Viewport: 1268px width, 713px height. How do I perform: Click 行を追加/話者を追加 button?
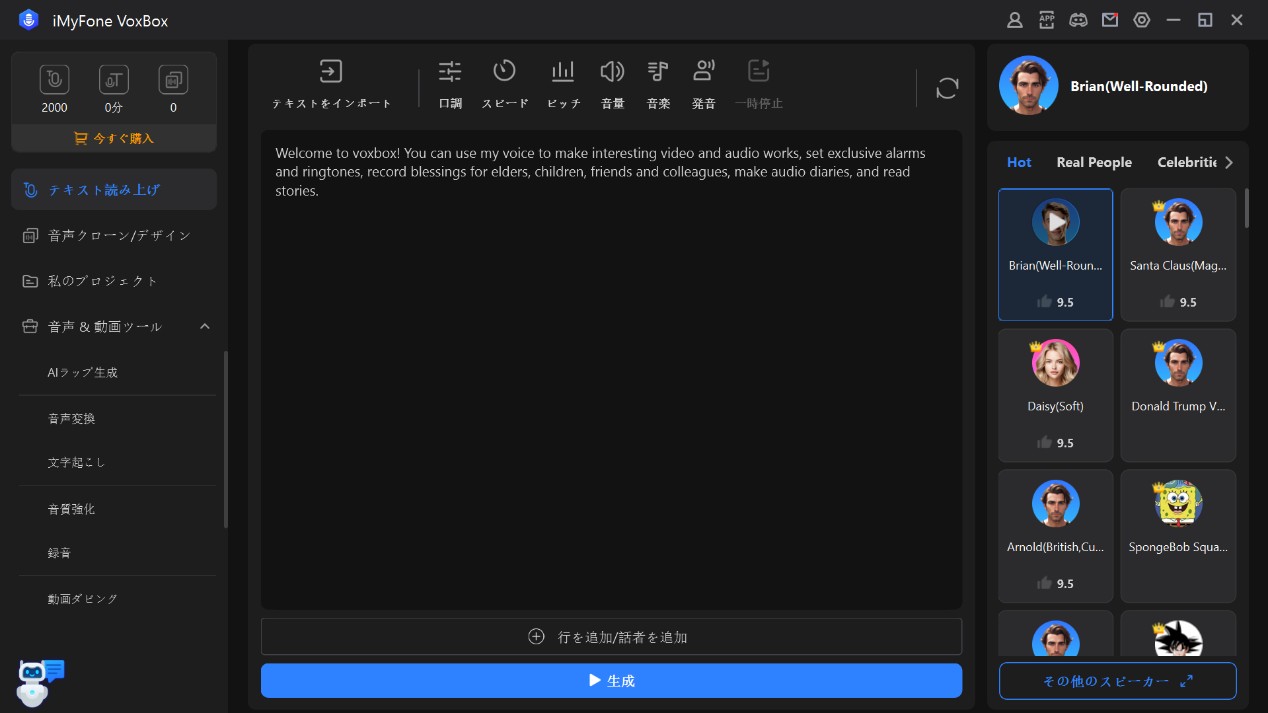pyautogui.click(x=612, y=637)
